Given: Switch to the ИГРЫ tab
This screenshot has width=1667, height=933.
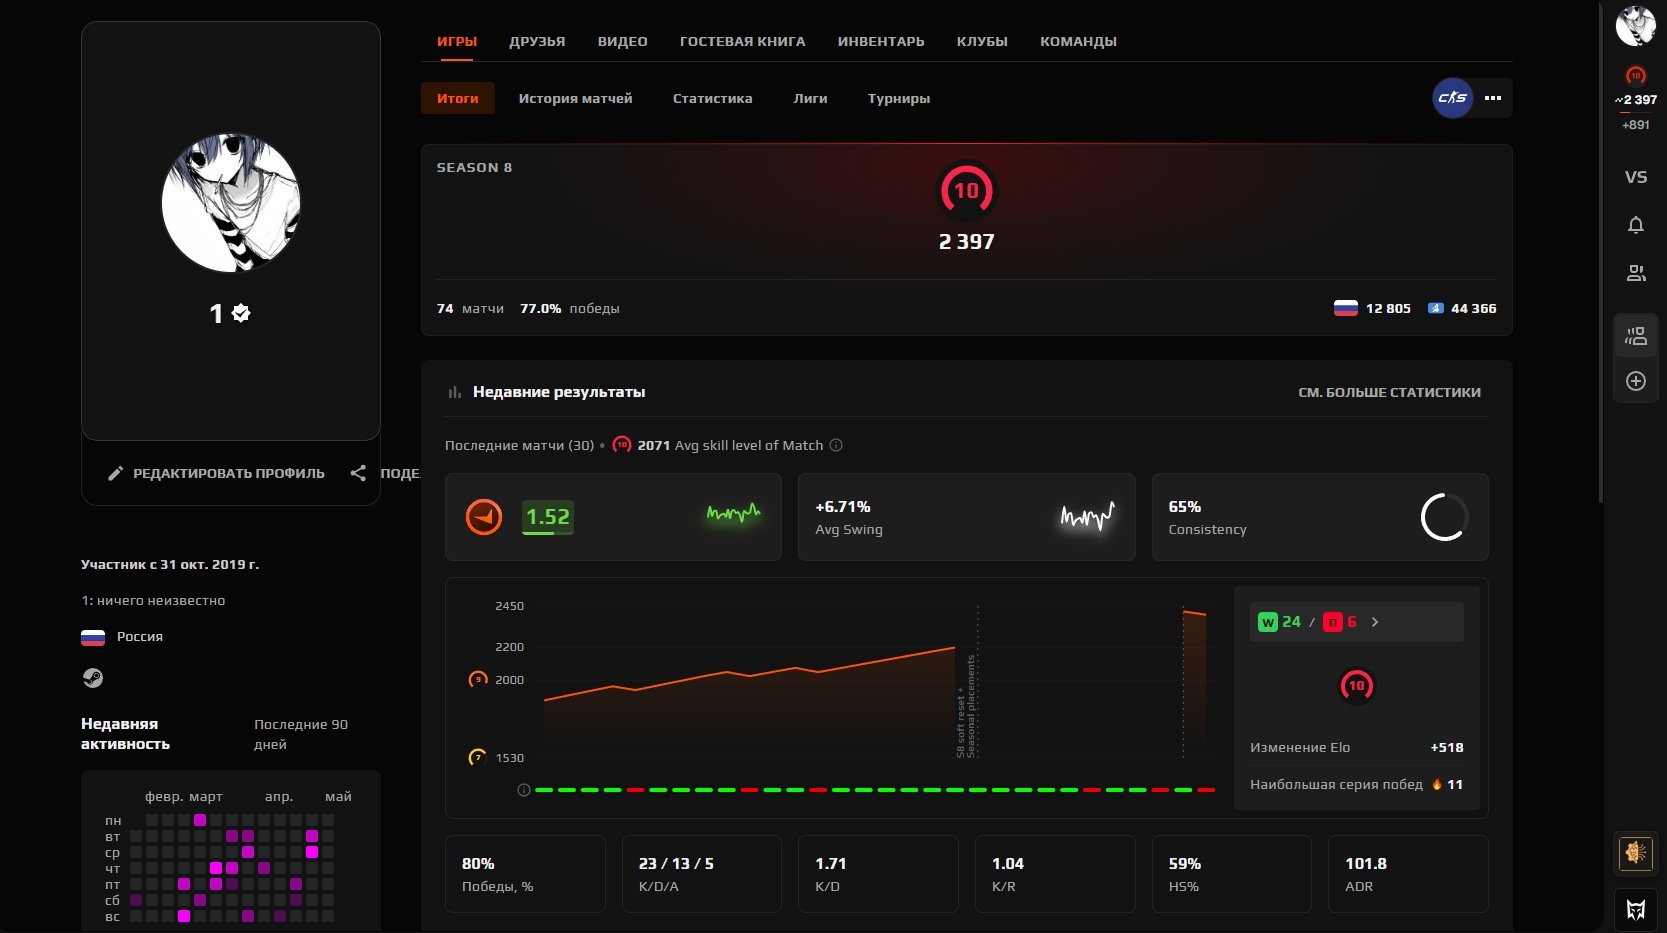Looking at the screenshot, I should pyautogui.click(x=457, y=41).
